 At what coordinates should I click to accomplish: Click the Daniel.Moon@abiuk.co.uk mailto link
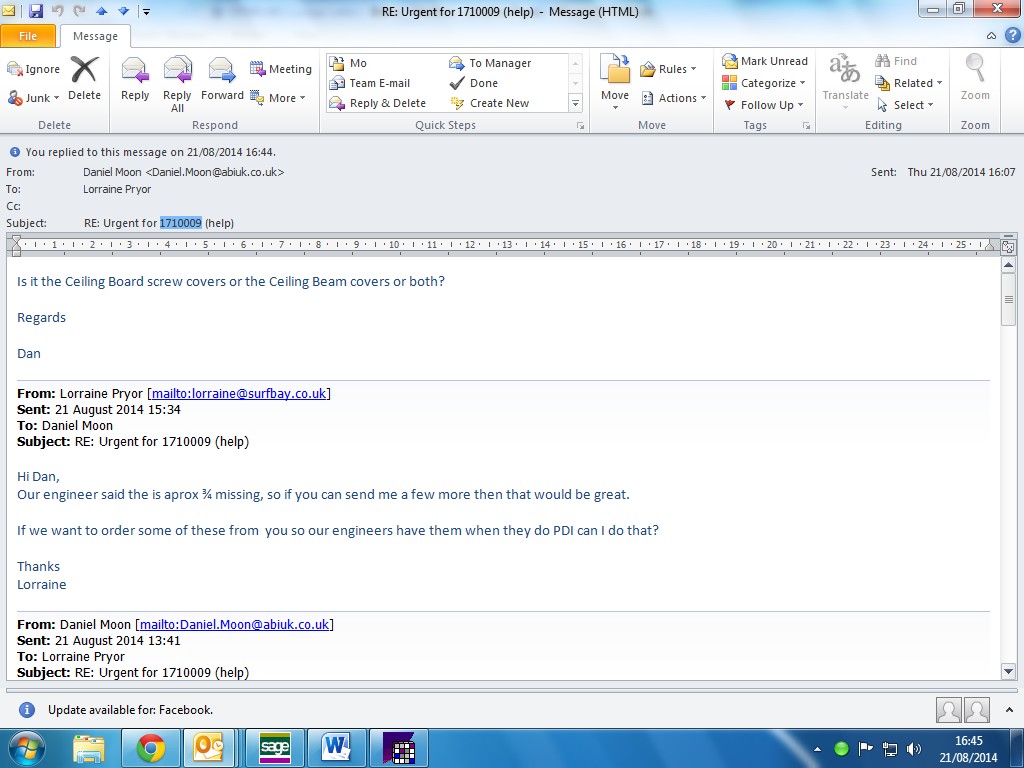234,625
